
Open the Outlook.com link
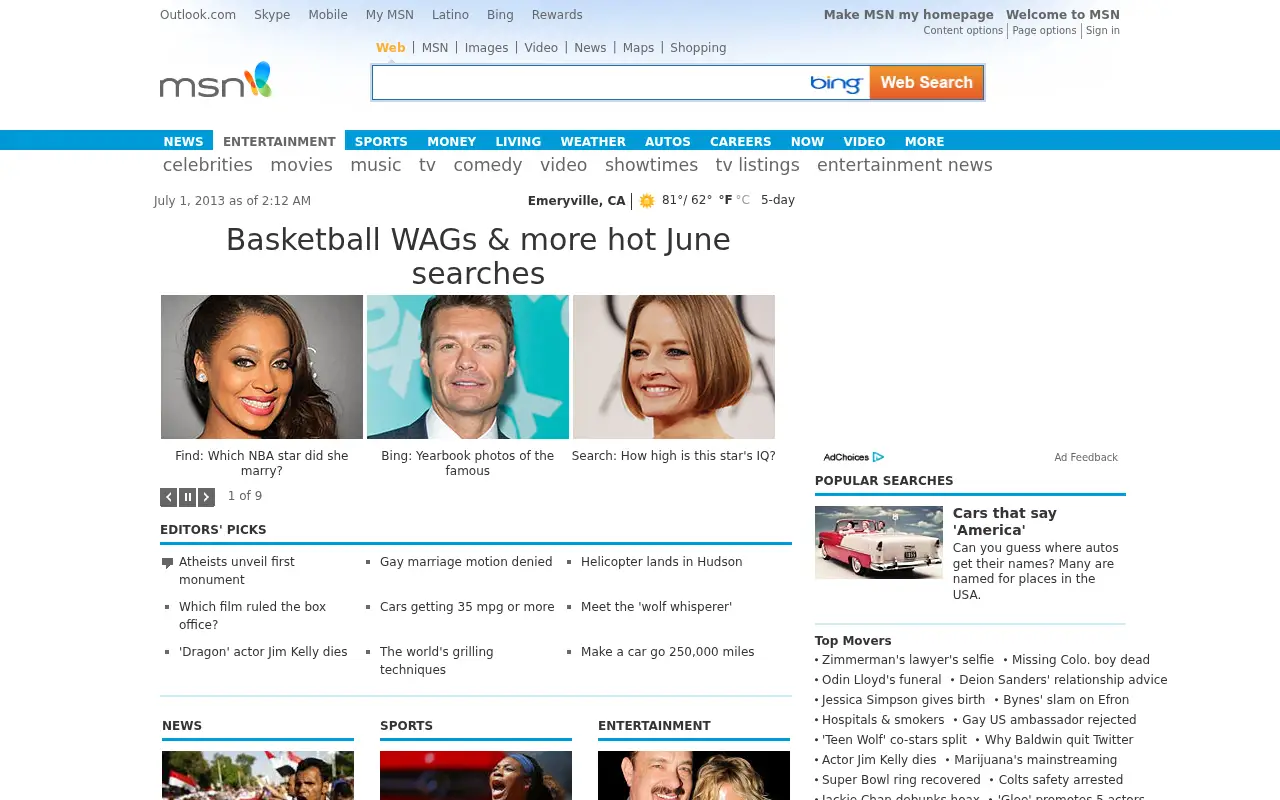point(198,15)
